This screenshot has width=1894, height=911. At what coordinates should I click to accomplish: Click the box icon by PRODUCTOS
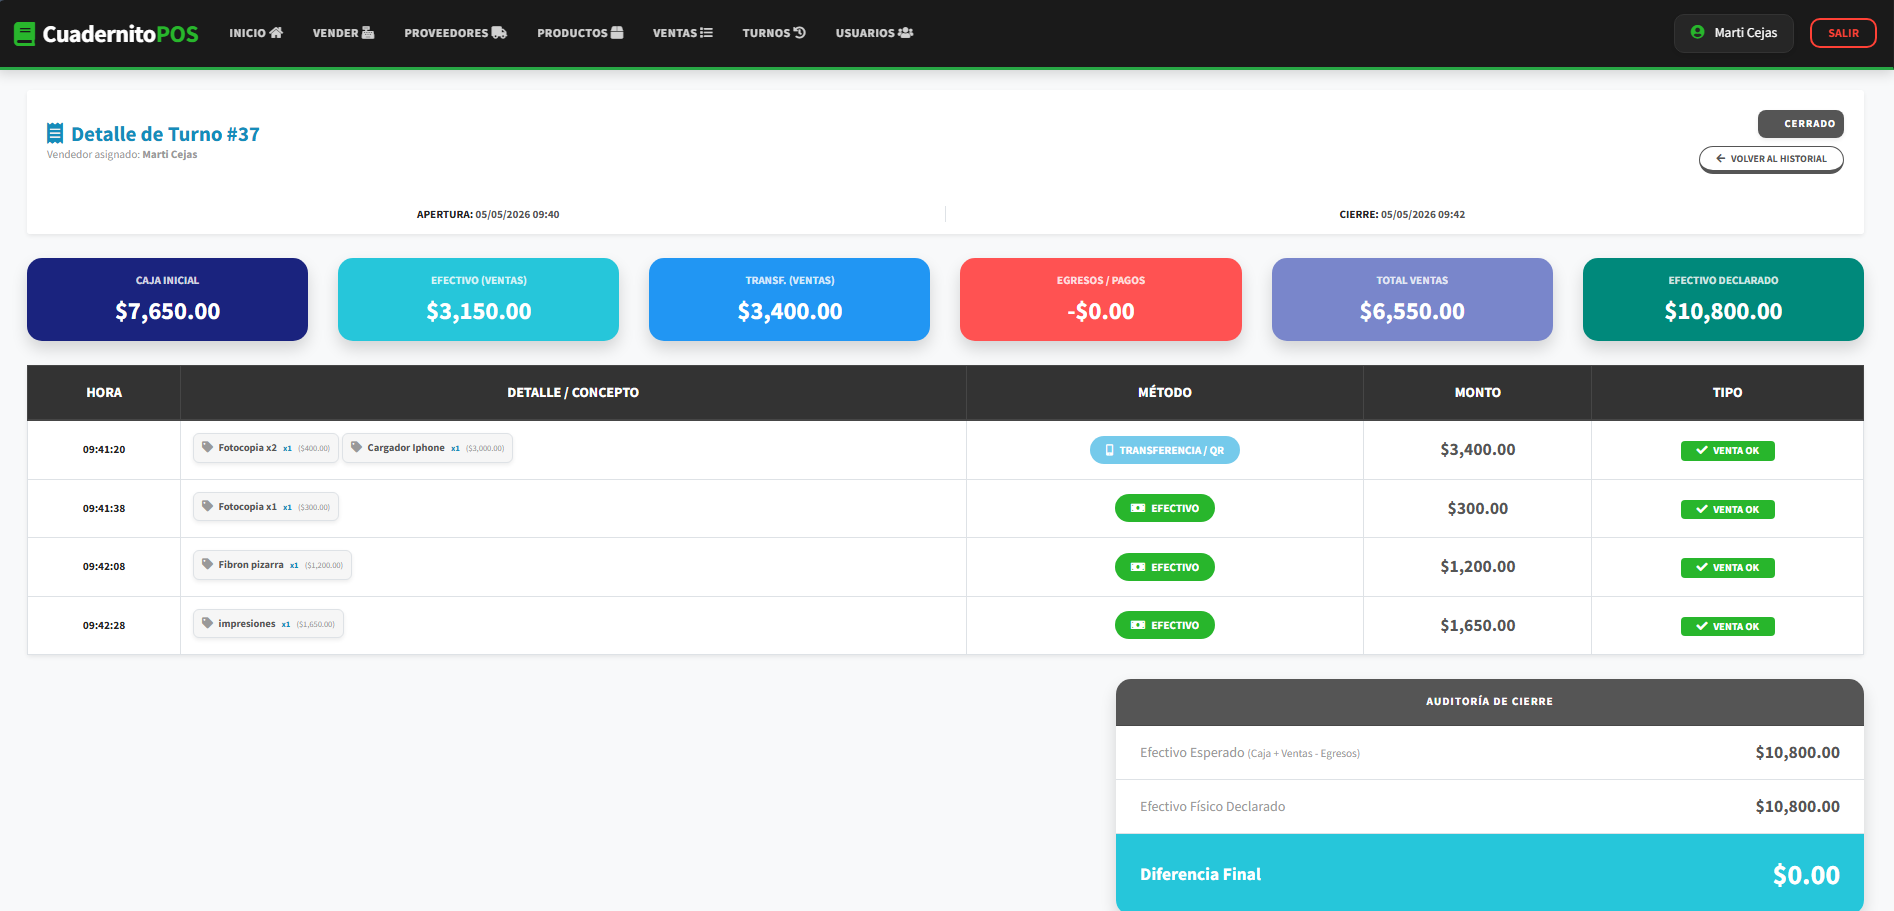[617, 32]
